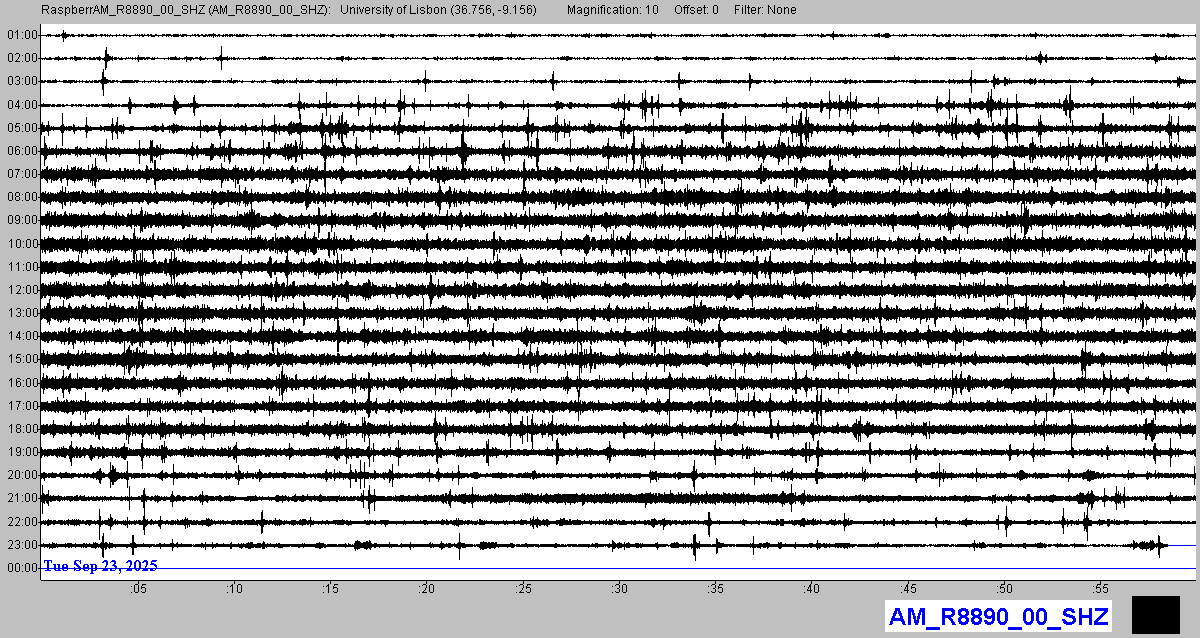
Task: Click the AM_R8890_00_SHZ station label in blue
Action: click(998, 616)
